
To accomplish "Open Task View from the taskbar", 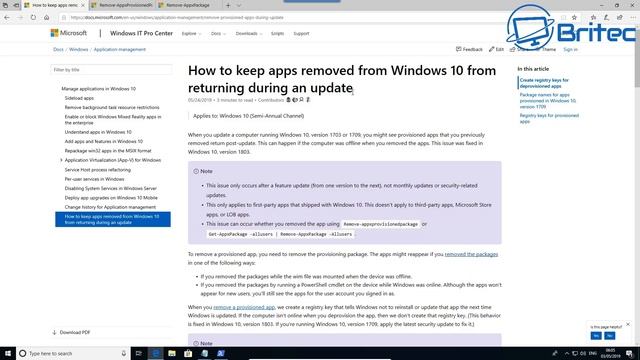I will pyautogui.click(x=139, y=353).
